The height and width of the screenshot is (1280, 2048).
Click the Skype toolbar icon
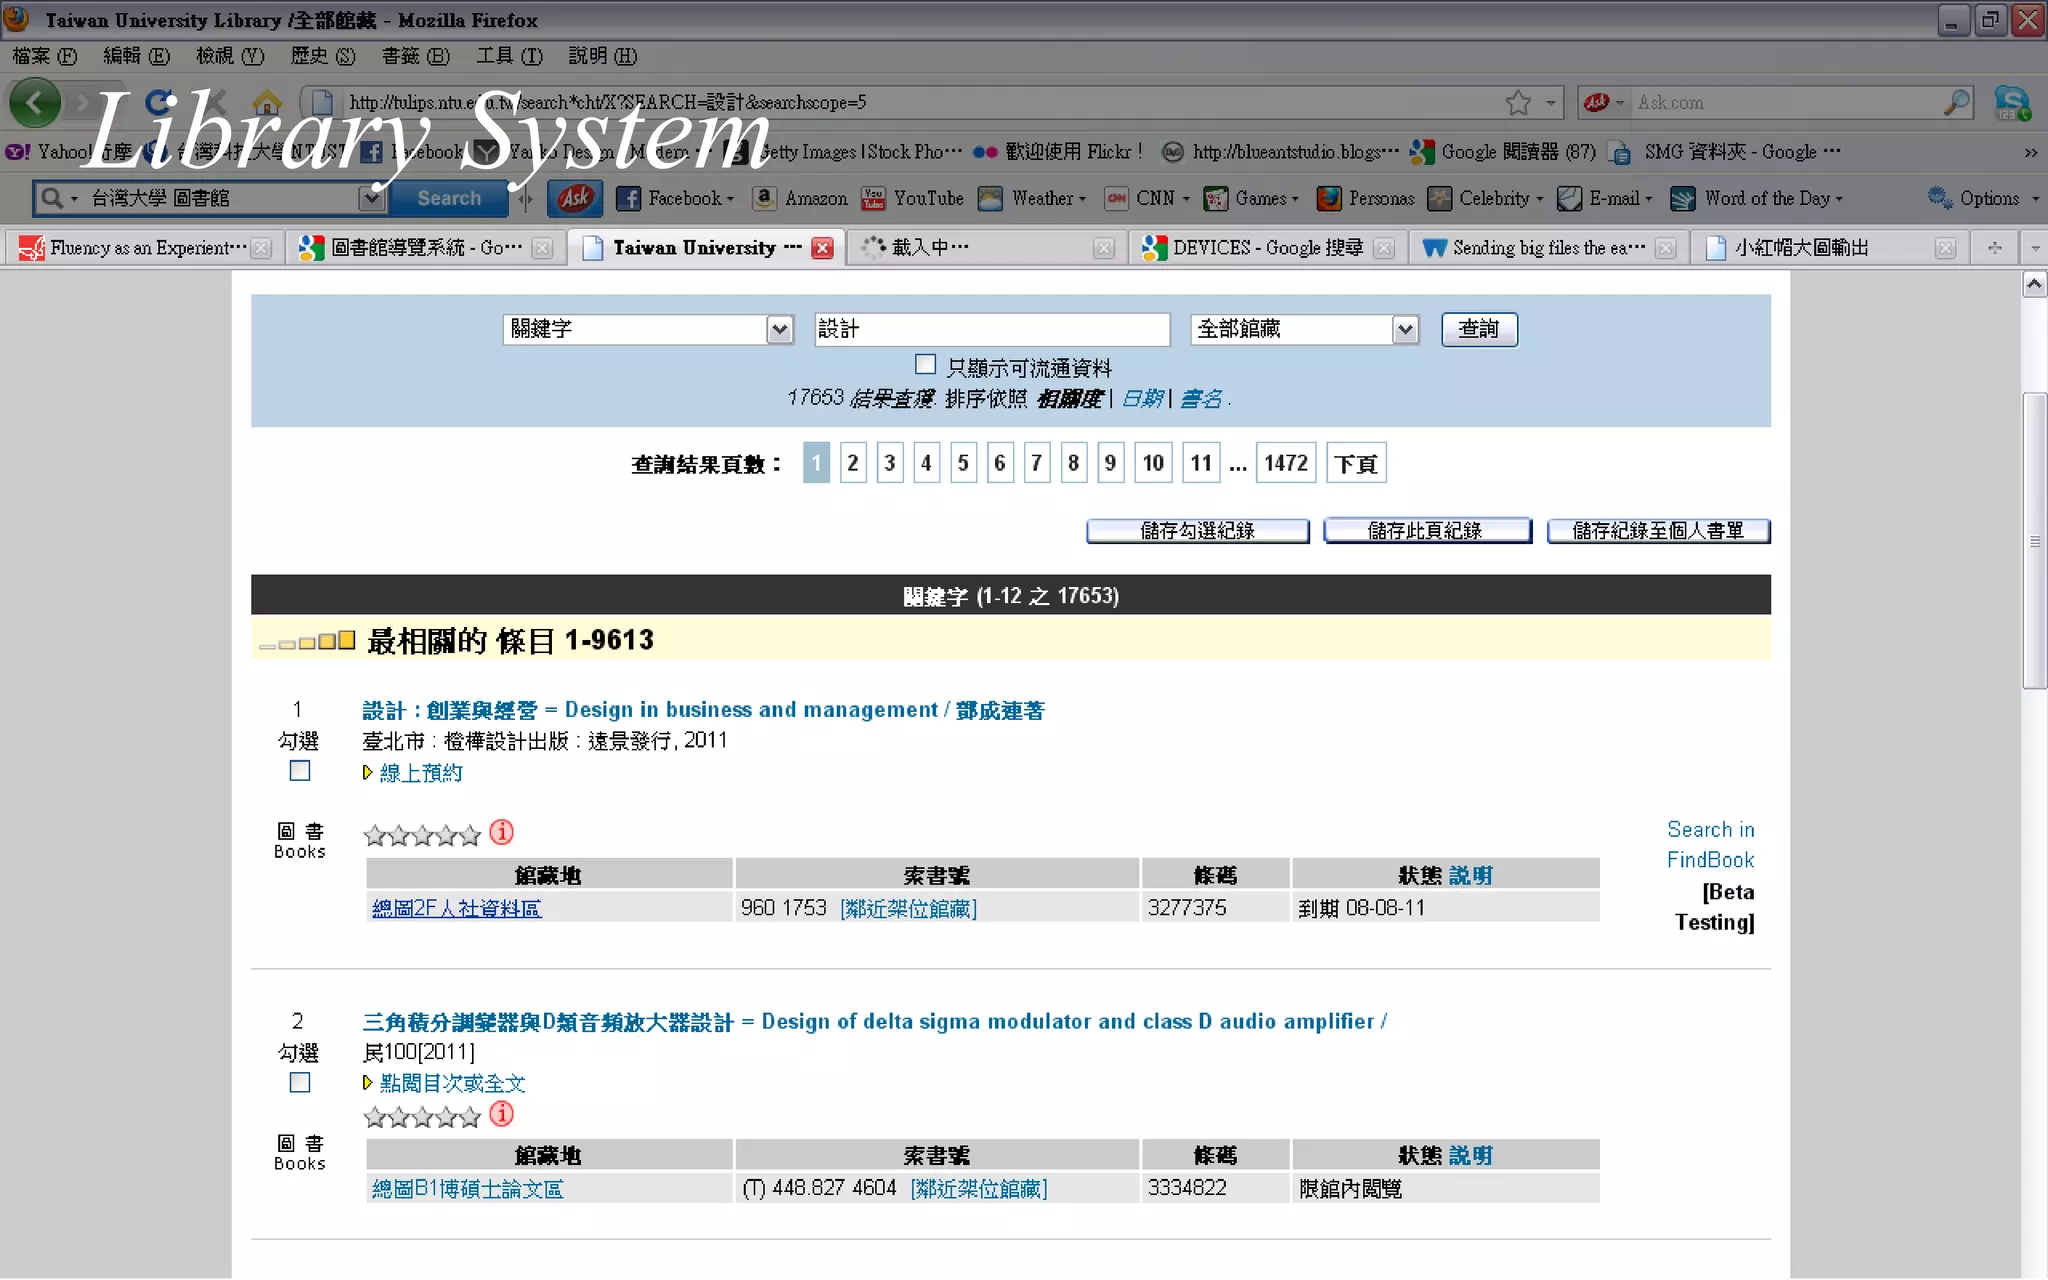point(2012,103)
